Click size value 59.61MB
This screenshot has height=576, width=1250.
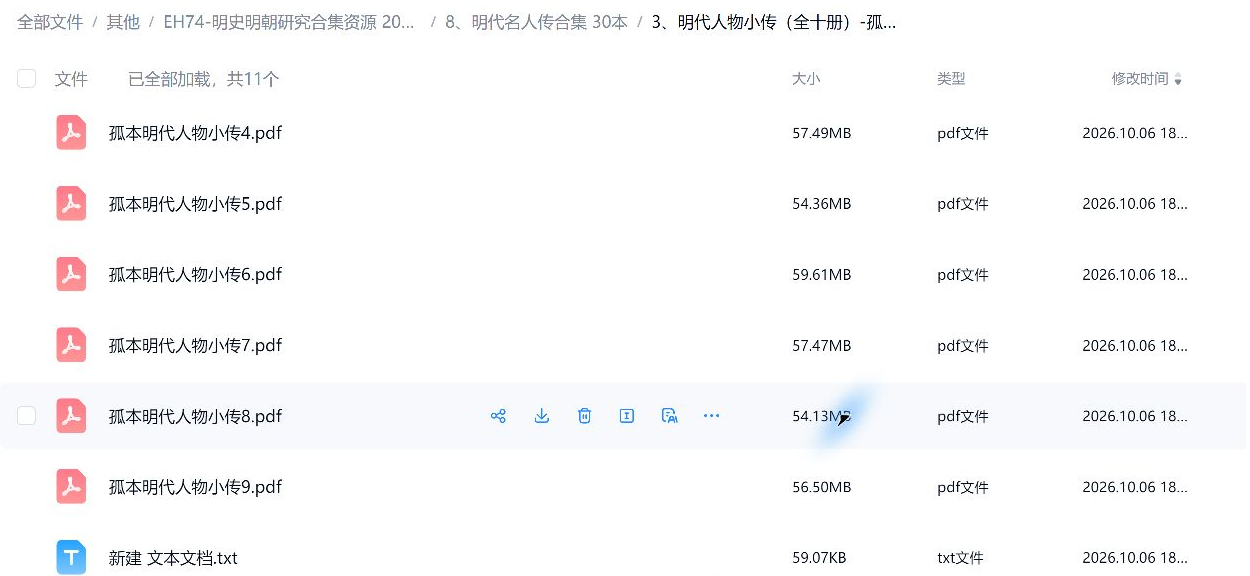click(x=822, y=275)
